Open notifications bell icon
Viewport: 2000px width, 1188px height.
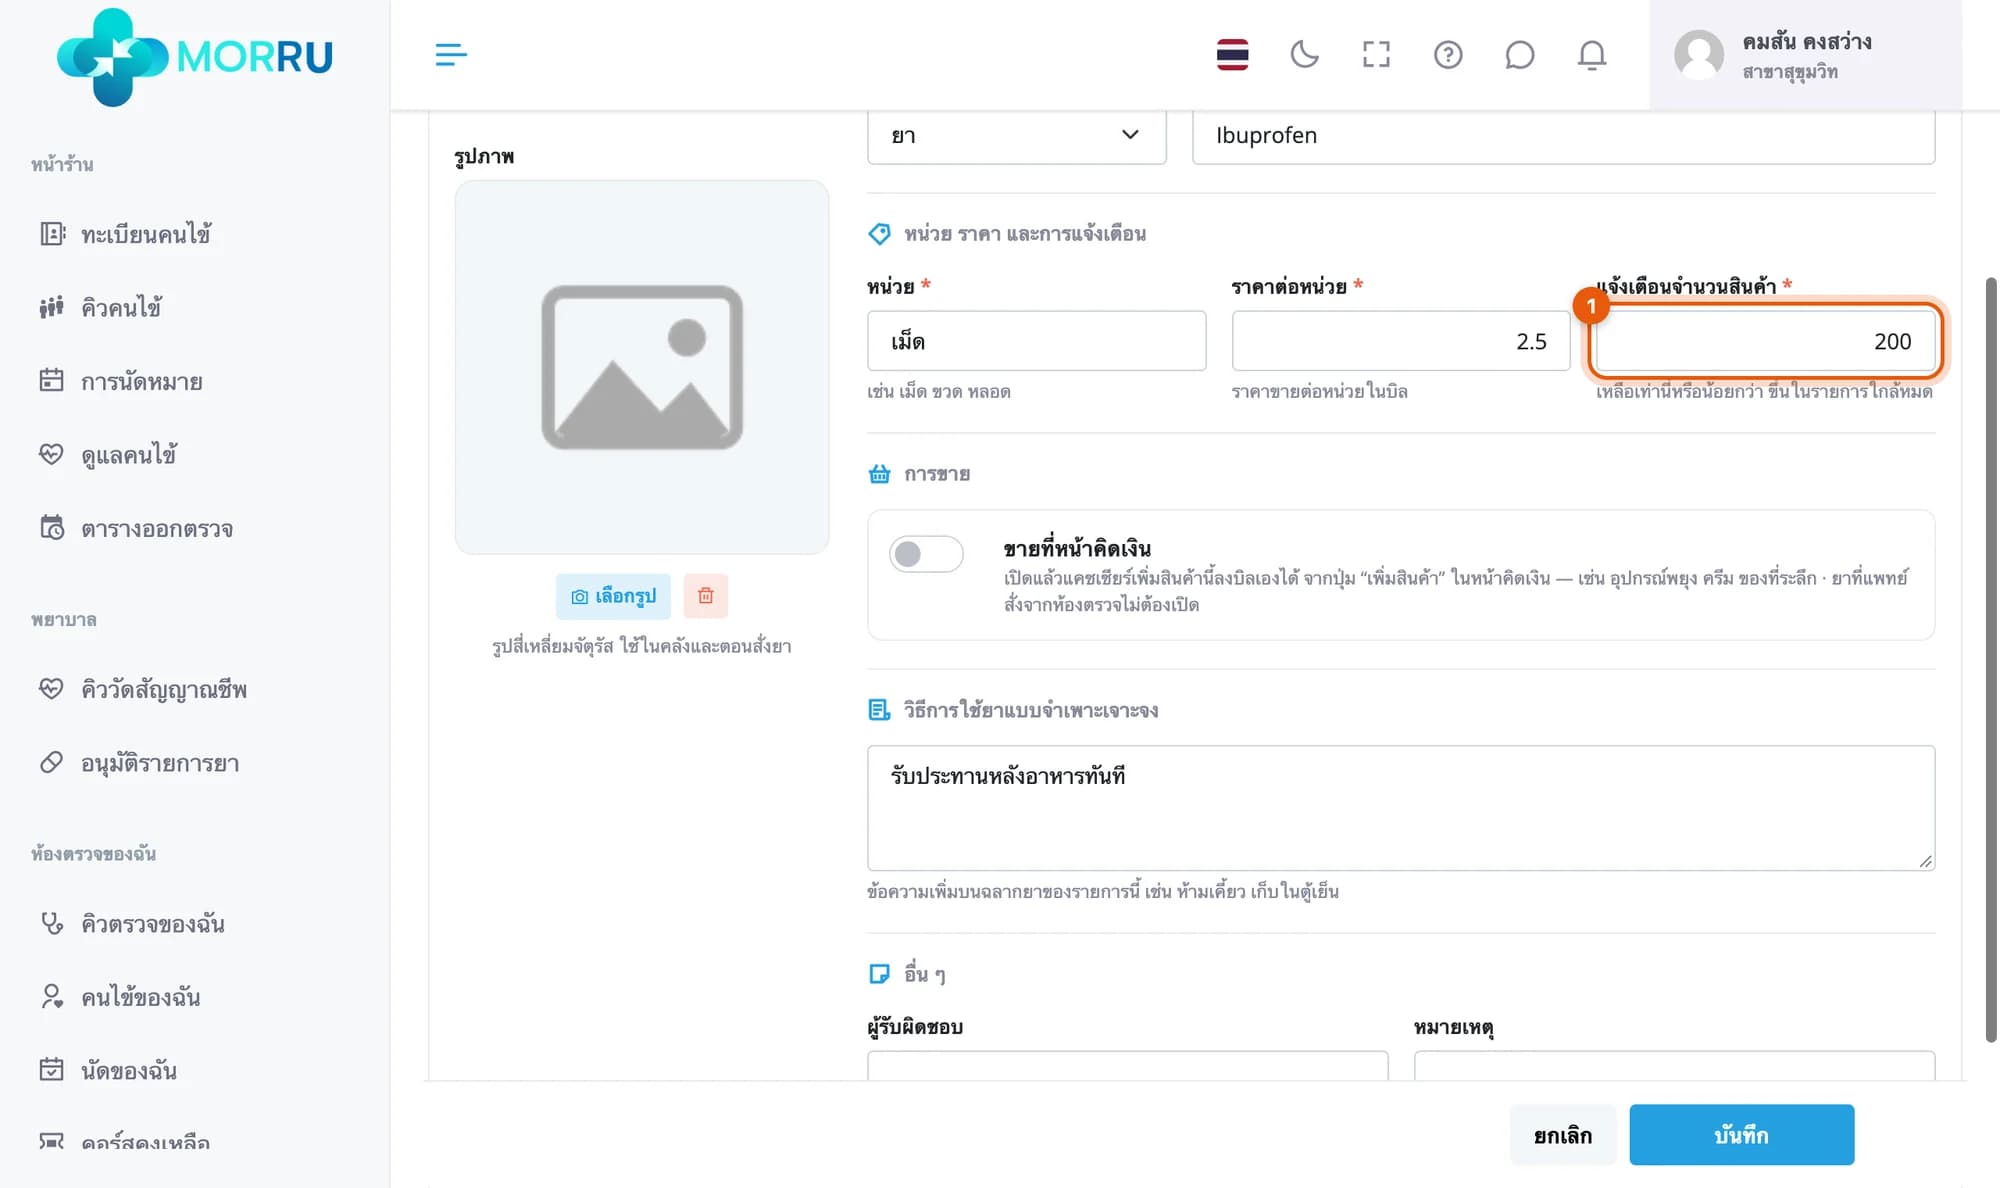(1591, 54)
